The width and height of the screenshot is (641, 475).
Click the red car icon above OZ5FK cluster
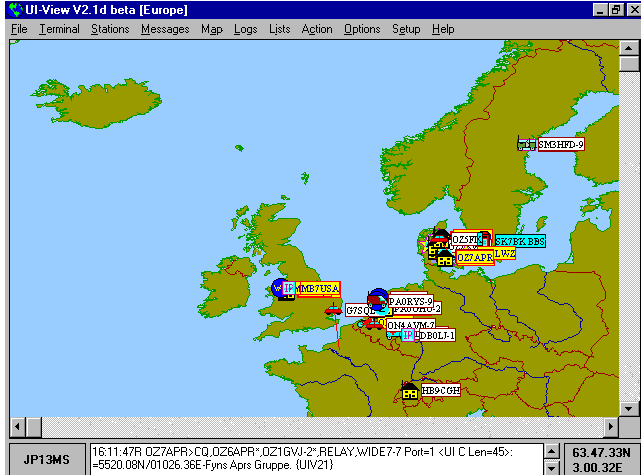440,238
